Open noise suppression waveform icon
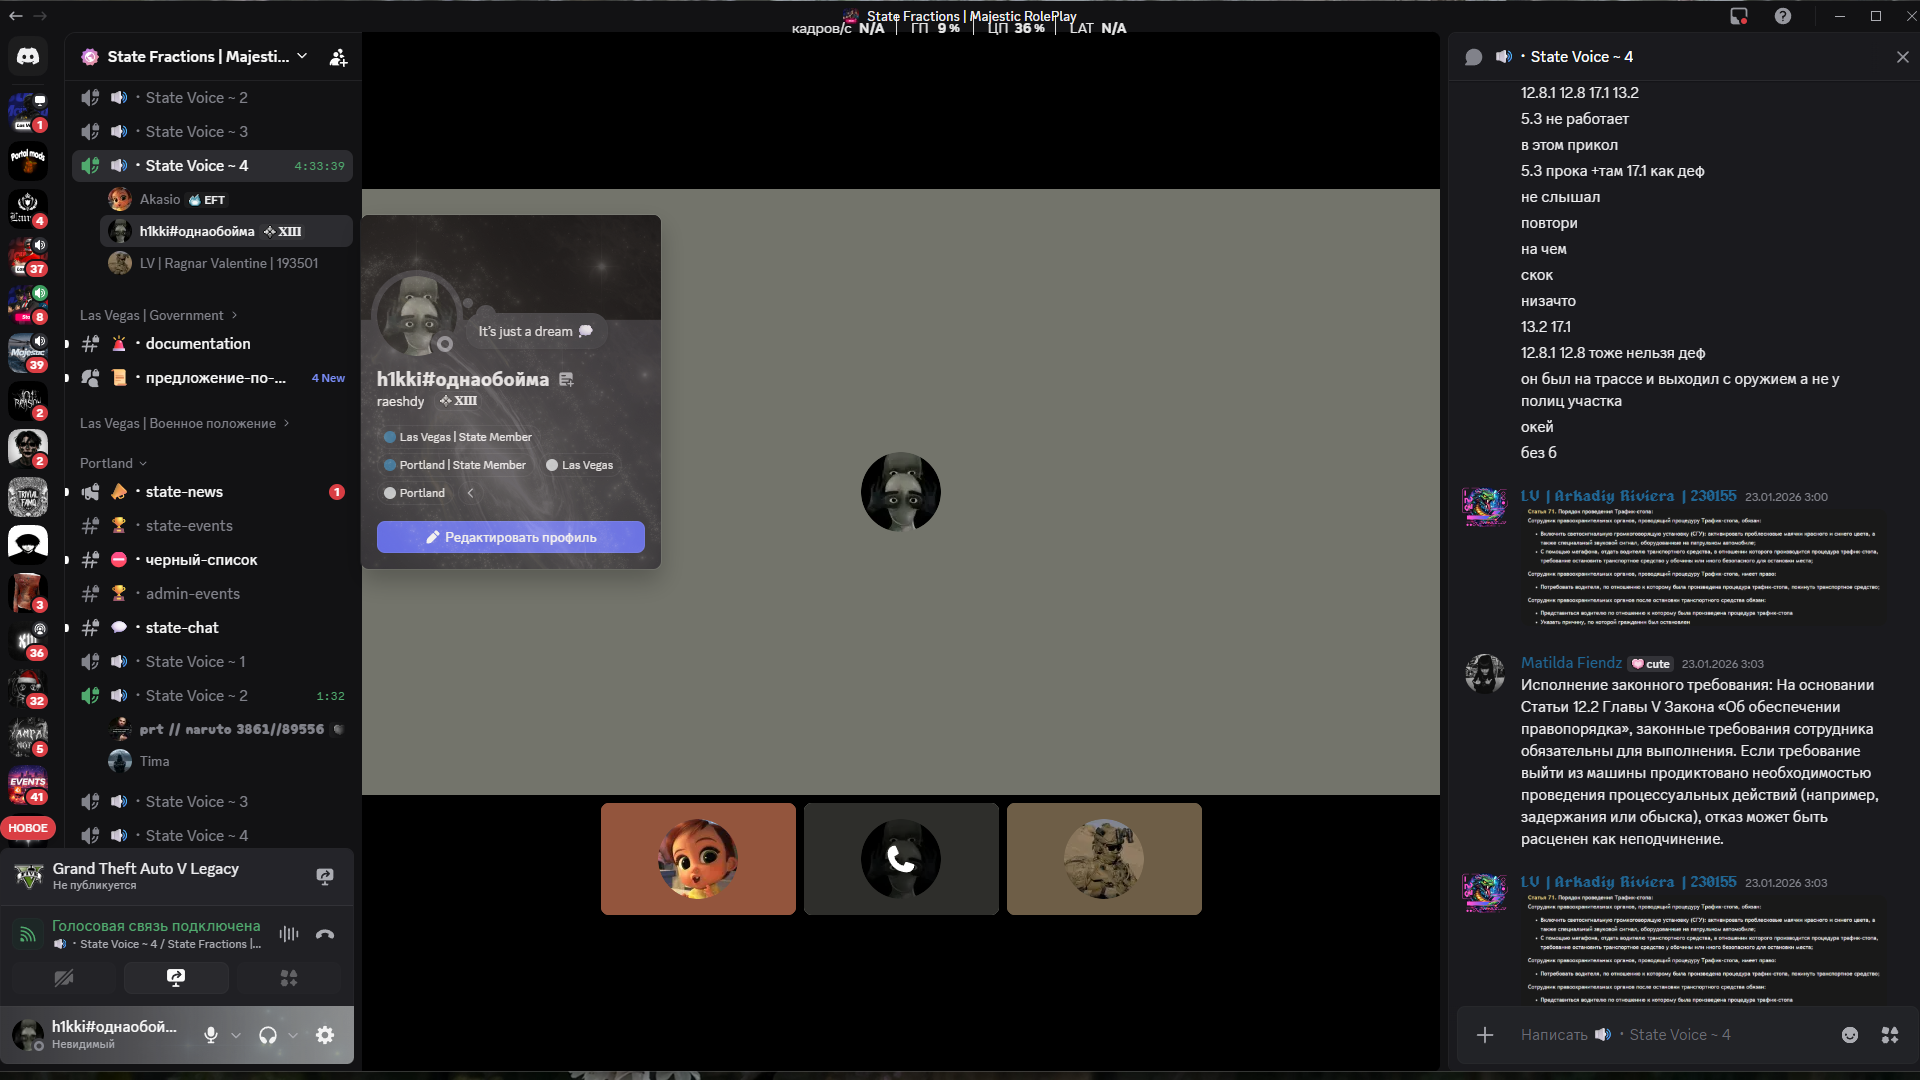The width and height of the screenshot is (1920, 1080). (289, 934)
